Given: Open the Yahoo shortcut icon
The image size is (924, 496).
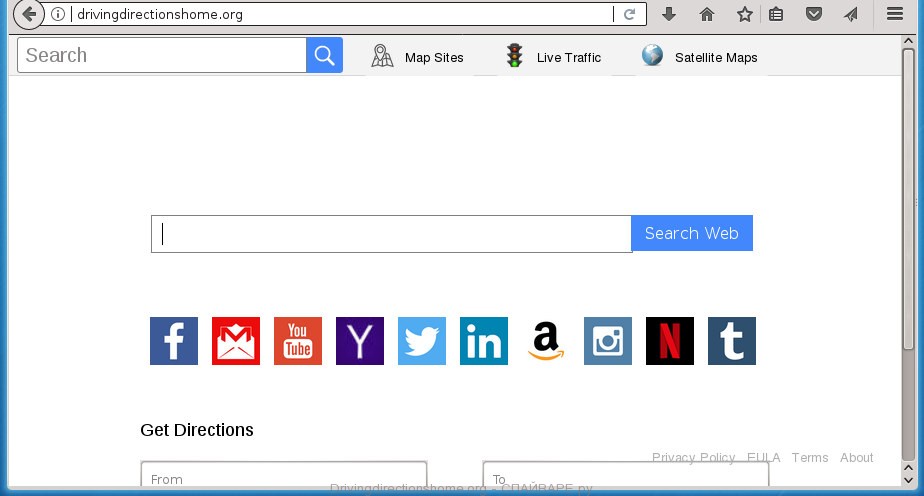Looking at the screenshot, I should [360, 341].
